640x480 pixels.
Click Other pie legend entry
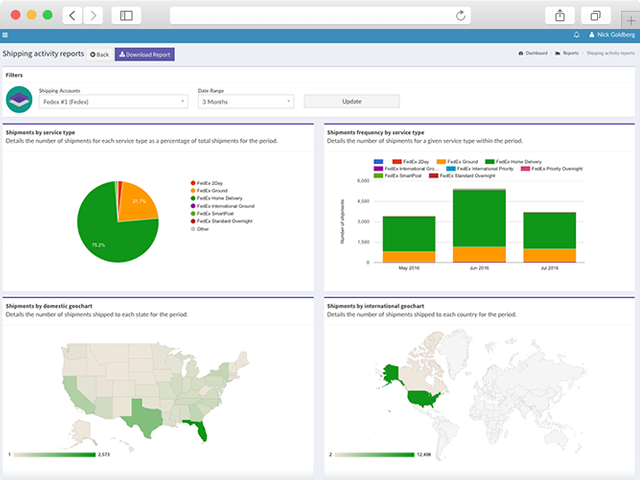pos(200,229)
